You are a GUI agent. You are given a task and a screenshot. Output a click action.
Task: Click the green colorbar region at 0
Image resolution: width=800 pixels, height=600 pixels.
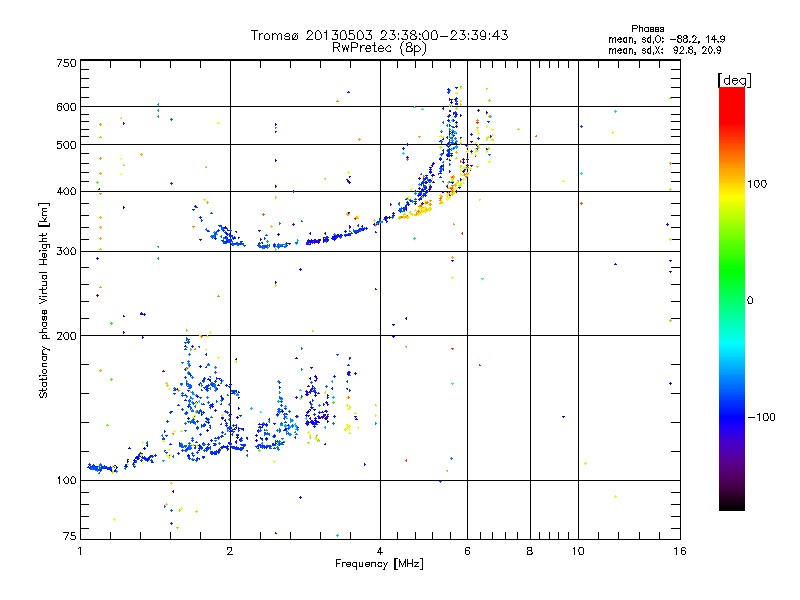732,300
